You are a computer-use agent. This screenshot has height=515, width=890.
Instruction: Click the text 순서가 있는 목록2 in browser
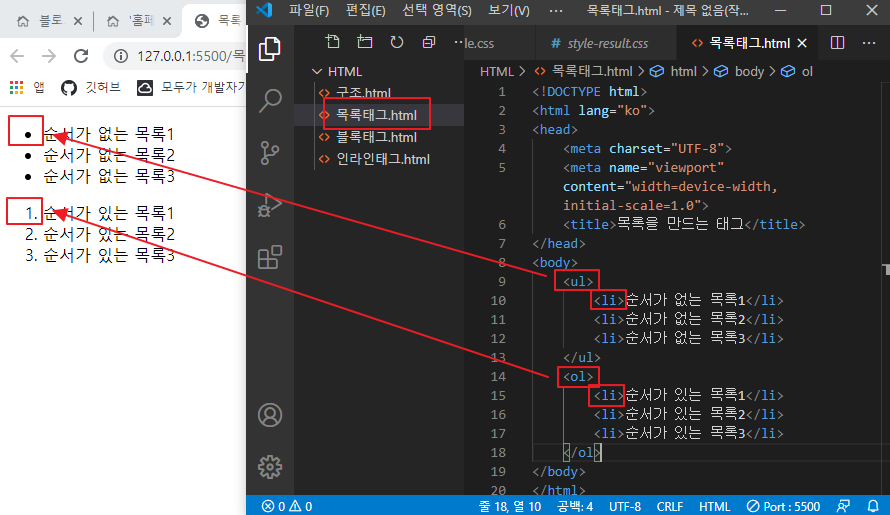(x=109, y=234)
